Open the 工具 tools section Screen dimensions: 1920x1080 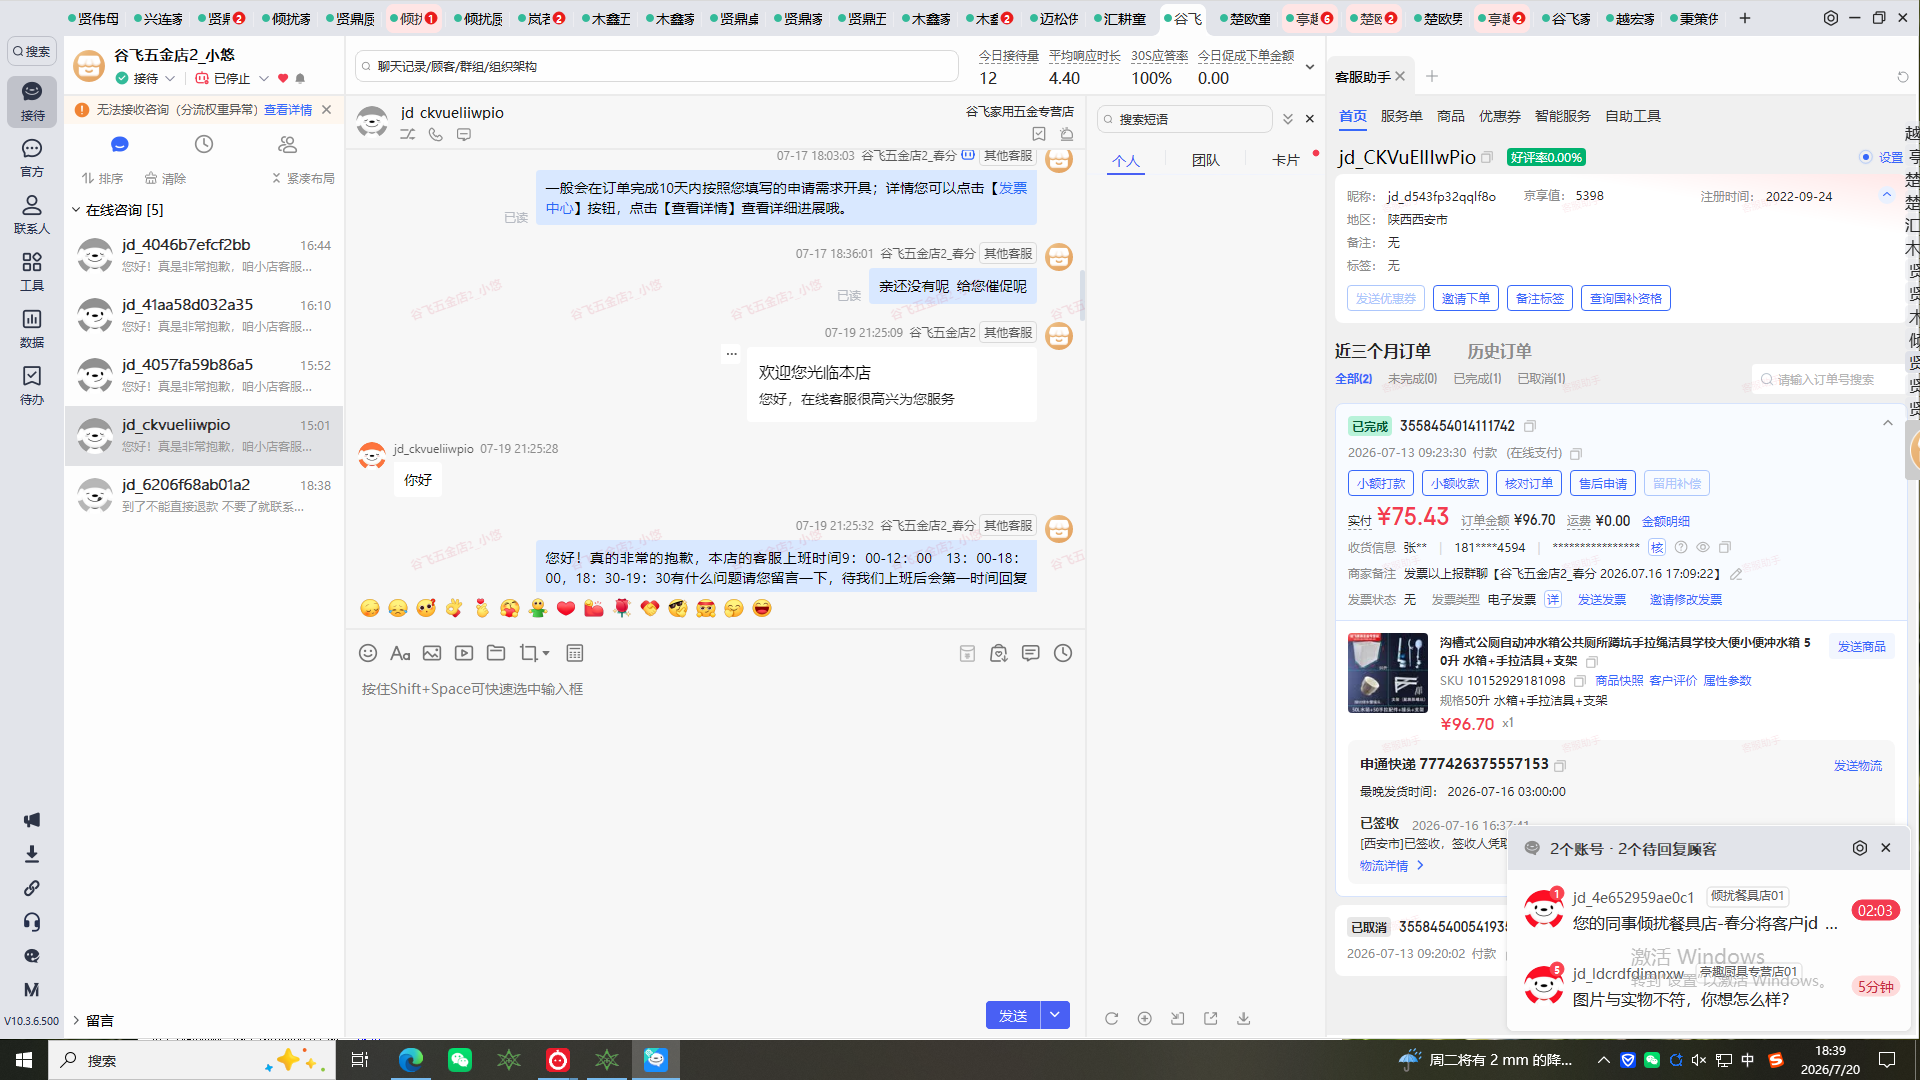[32, 272]
